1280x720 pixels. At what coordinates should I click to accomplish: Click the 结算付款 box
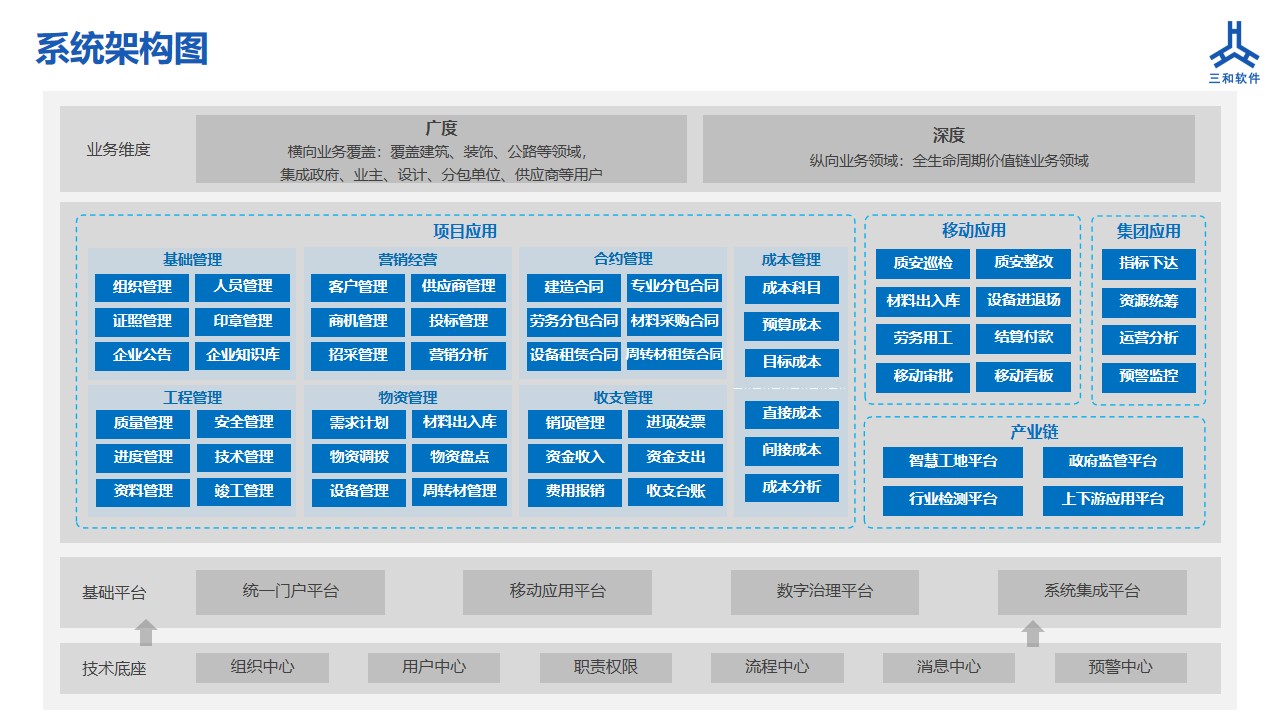pyautogui.click(x=1024, y=339)
